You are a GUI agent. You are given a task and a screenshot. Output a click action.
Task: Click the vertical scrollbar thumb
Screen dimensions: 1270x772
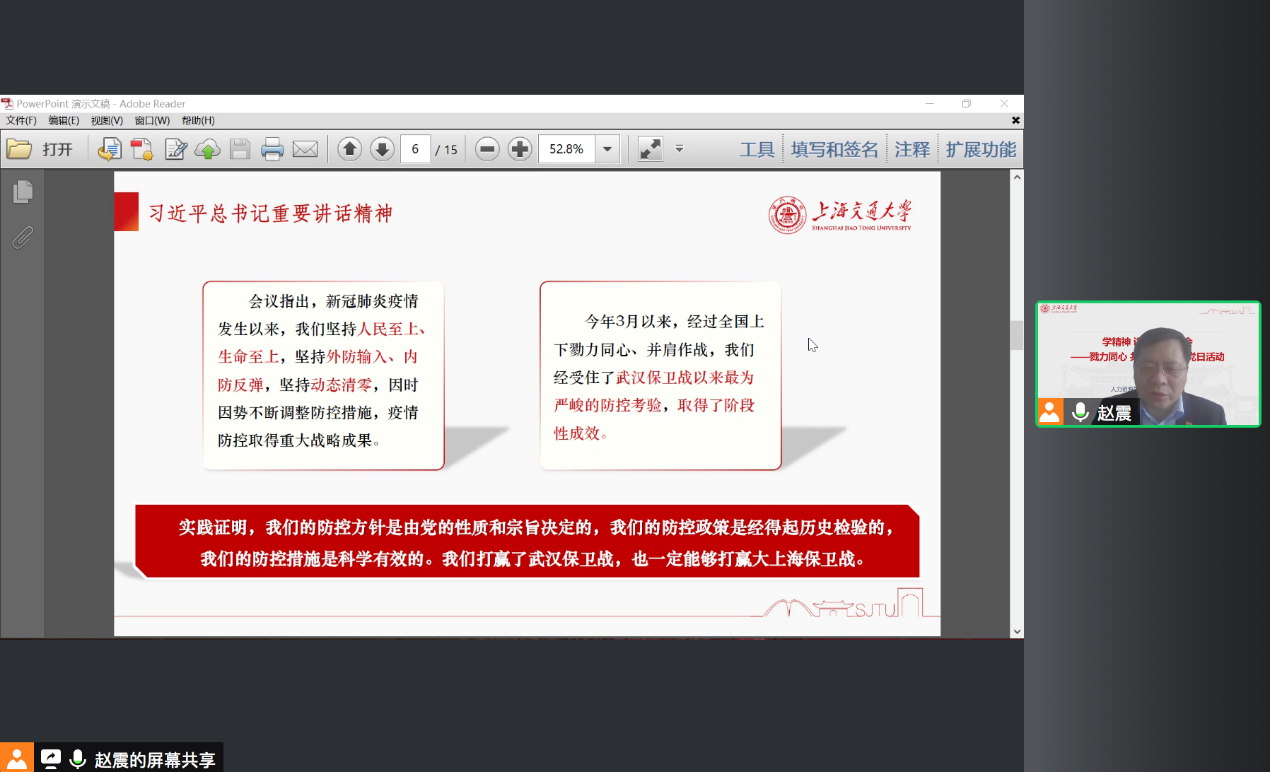pos(1017,335)
